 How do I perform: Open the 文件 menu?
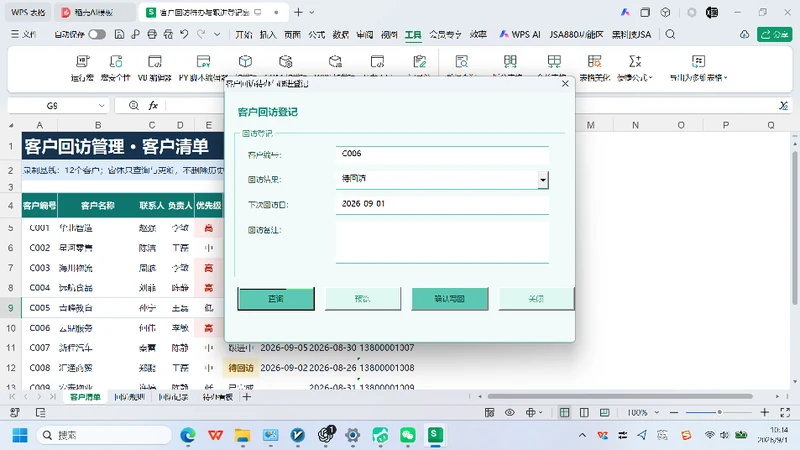(x=24, y=34)
